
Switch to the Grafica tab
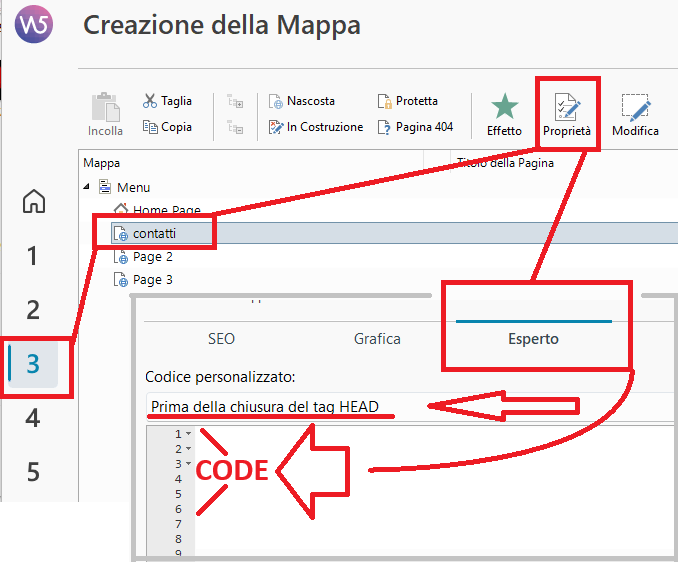point(377,339)
